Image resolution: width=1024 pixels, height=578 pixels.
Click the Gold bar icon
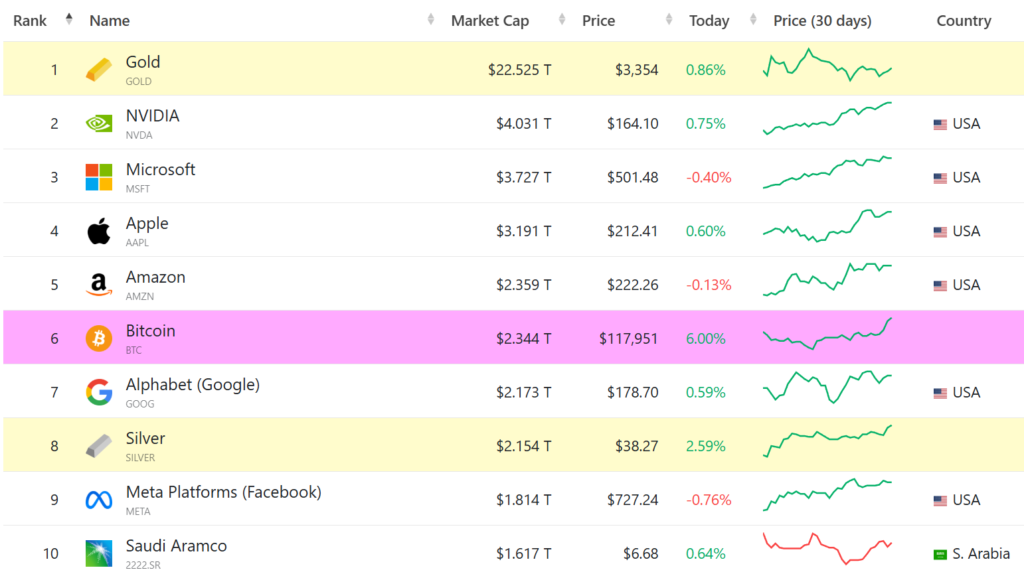pos(99,70)
